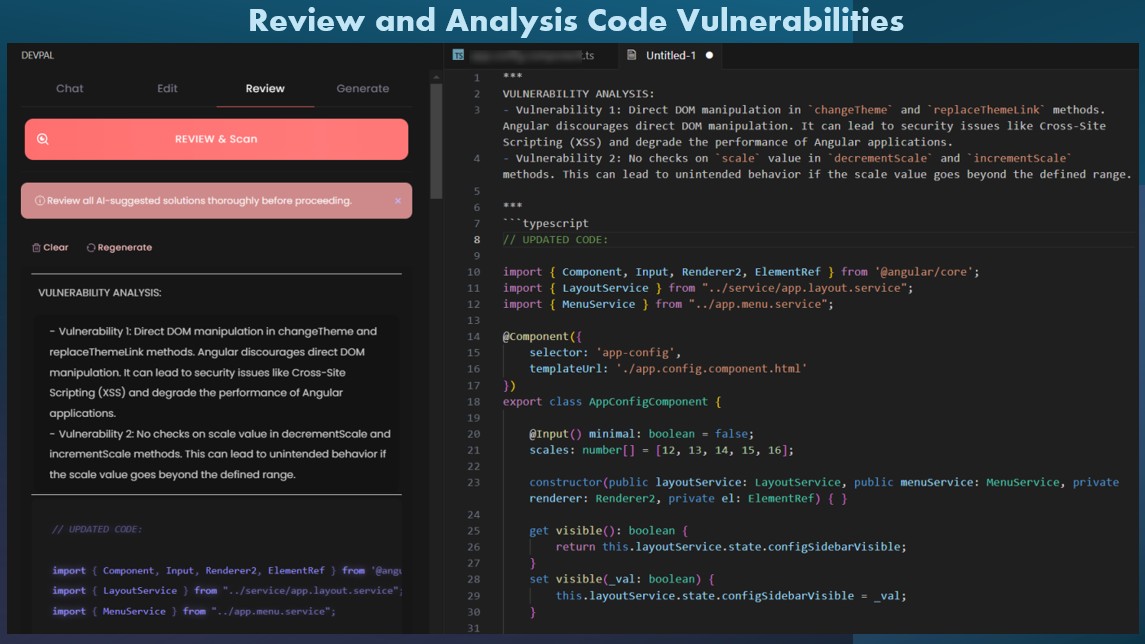
Task: Click the refresh icon beside Regenerate
Action: [91, 248]
